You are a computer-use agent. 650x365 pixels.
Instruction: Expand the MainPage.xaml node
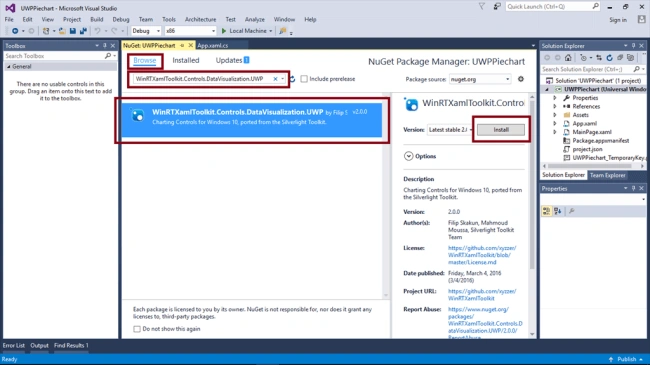[x=555, y=132]
